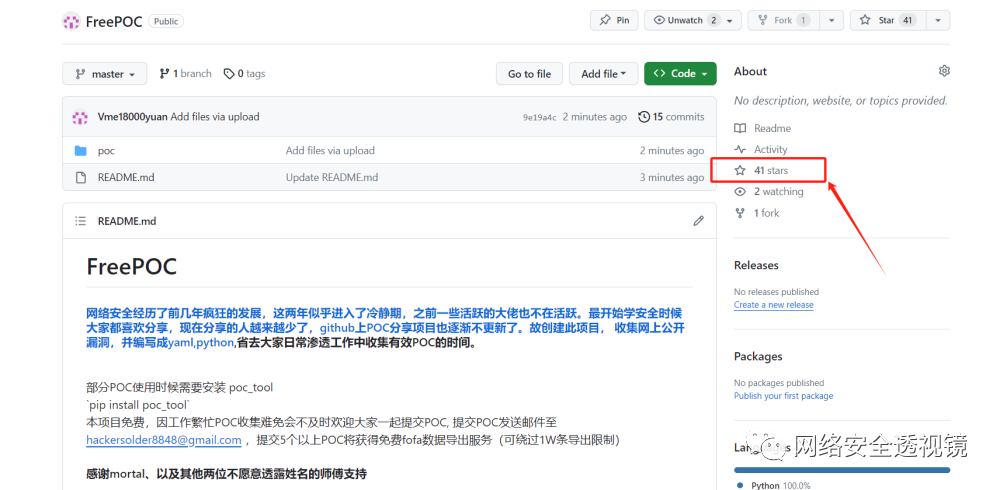This screenshot has width=1000, height=490.
Task: Open the Star lists dropdown arrow
Action: tap(938, 20)
